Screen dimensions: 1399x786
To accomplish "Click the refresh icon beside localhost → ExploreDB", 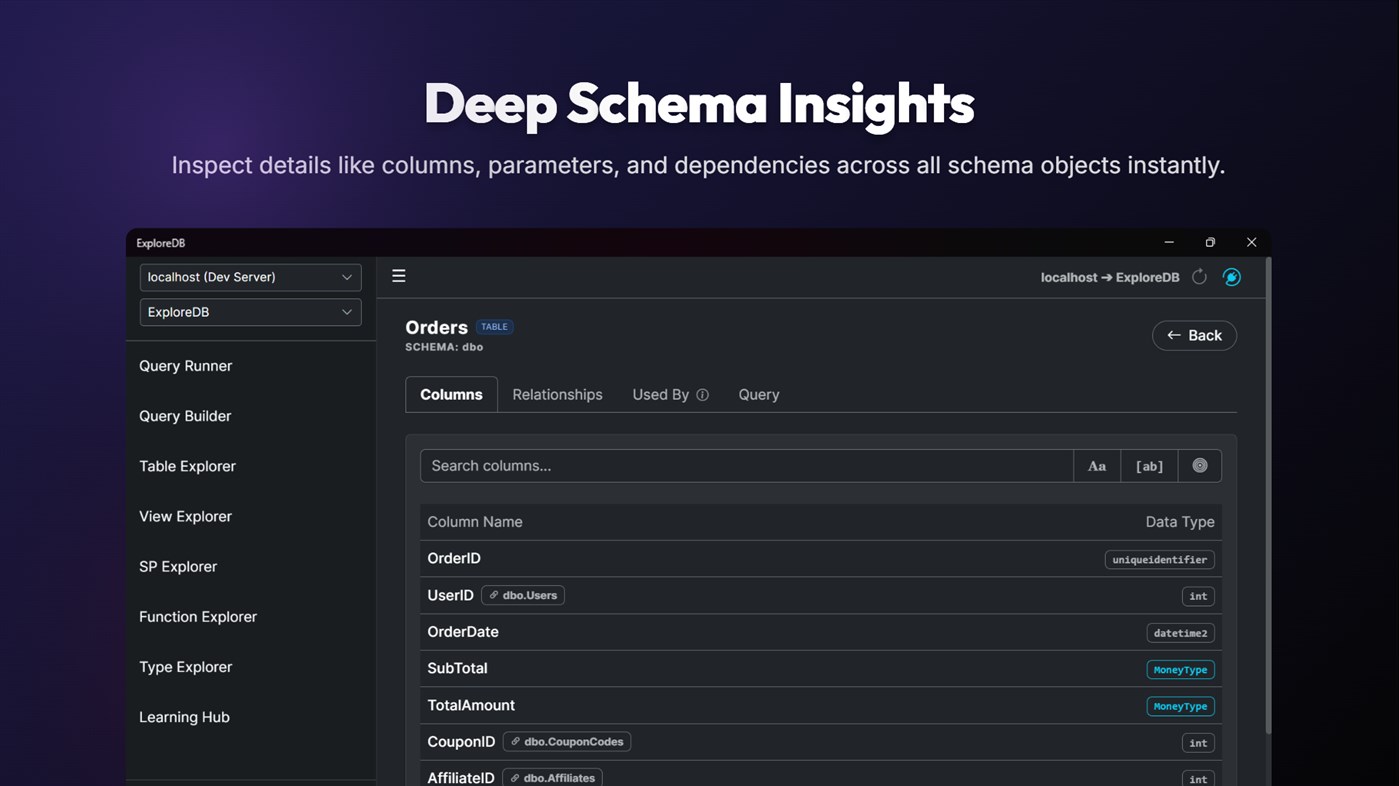I will tap(1199, 277).
